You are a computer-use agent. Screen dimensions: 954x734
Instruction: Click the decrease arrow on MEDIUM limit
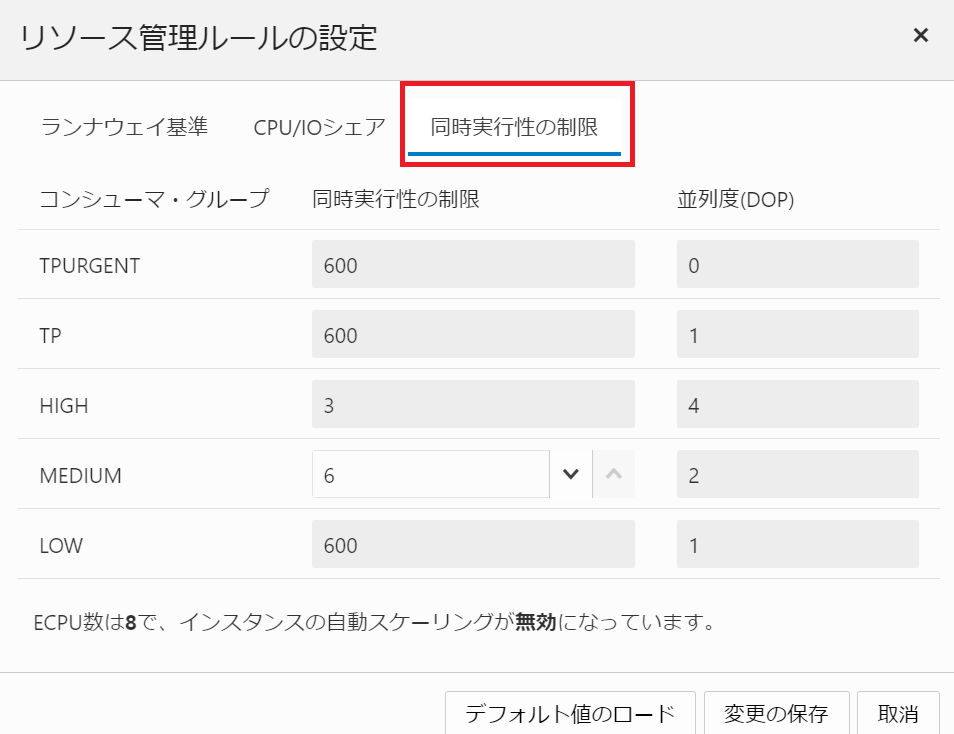(x=569, y=473)
